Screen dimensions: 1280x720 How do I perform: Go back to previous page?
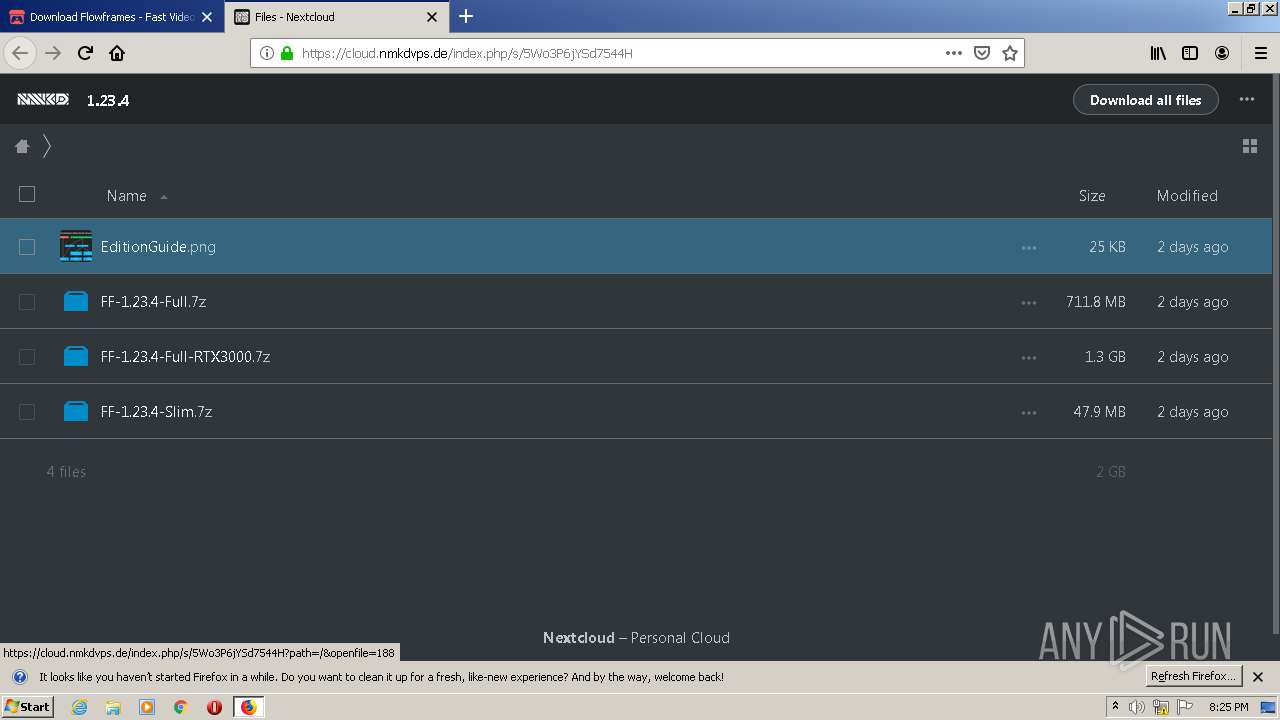(20, 53)
